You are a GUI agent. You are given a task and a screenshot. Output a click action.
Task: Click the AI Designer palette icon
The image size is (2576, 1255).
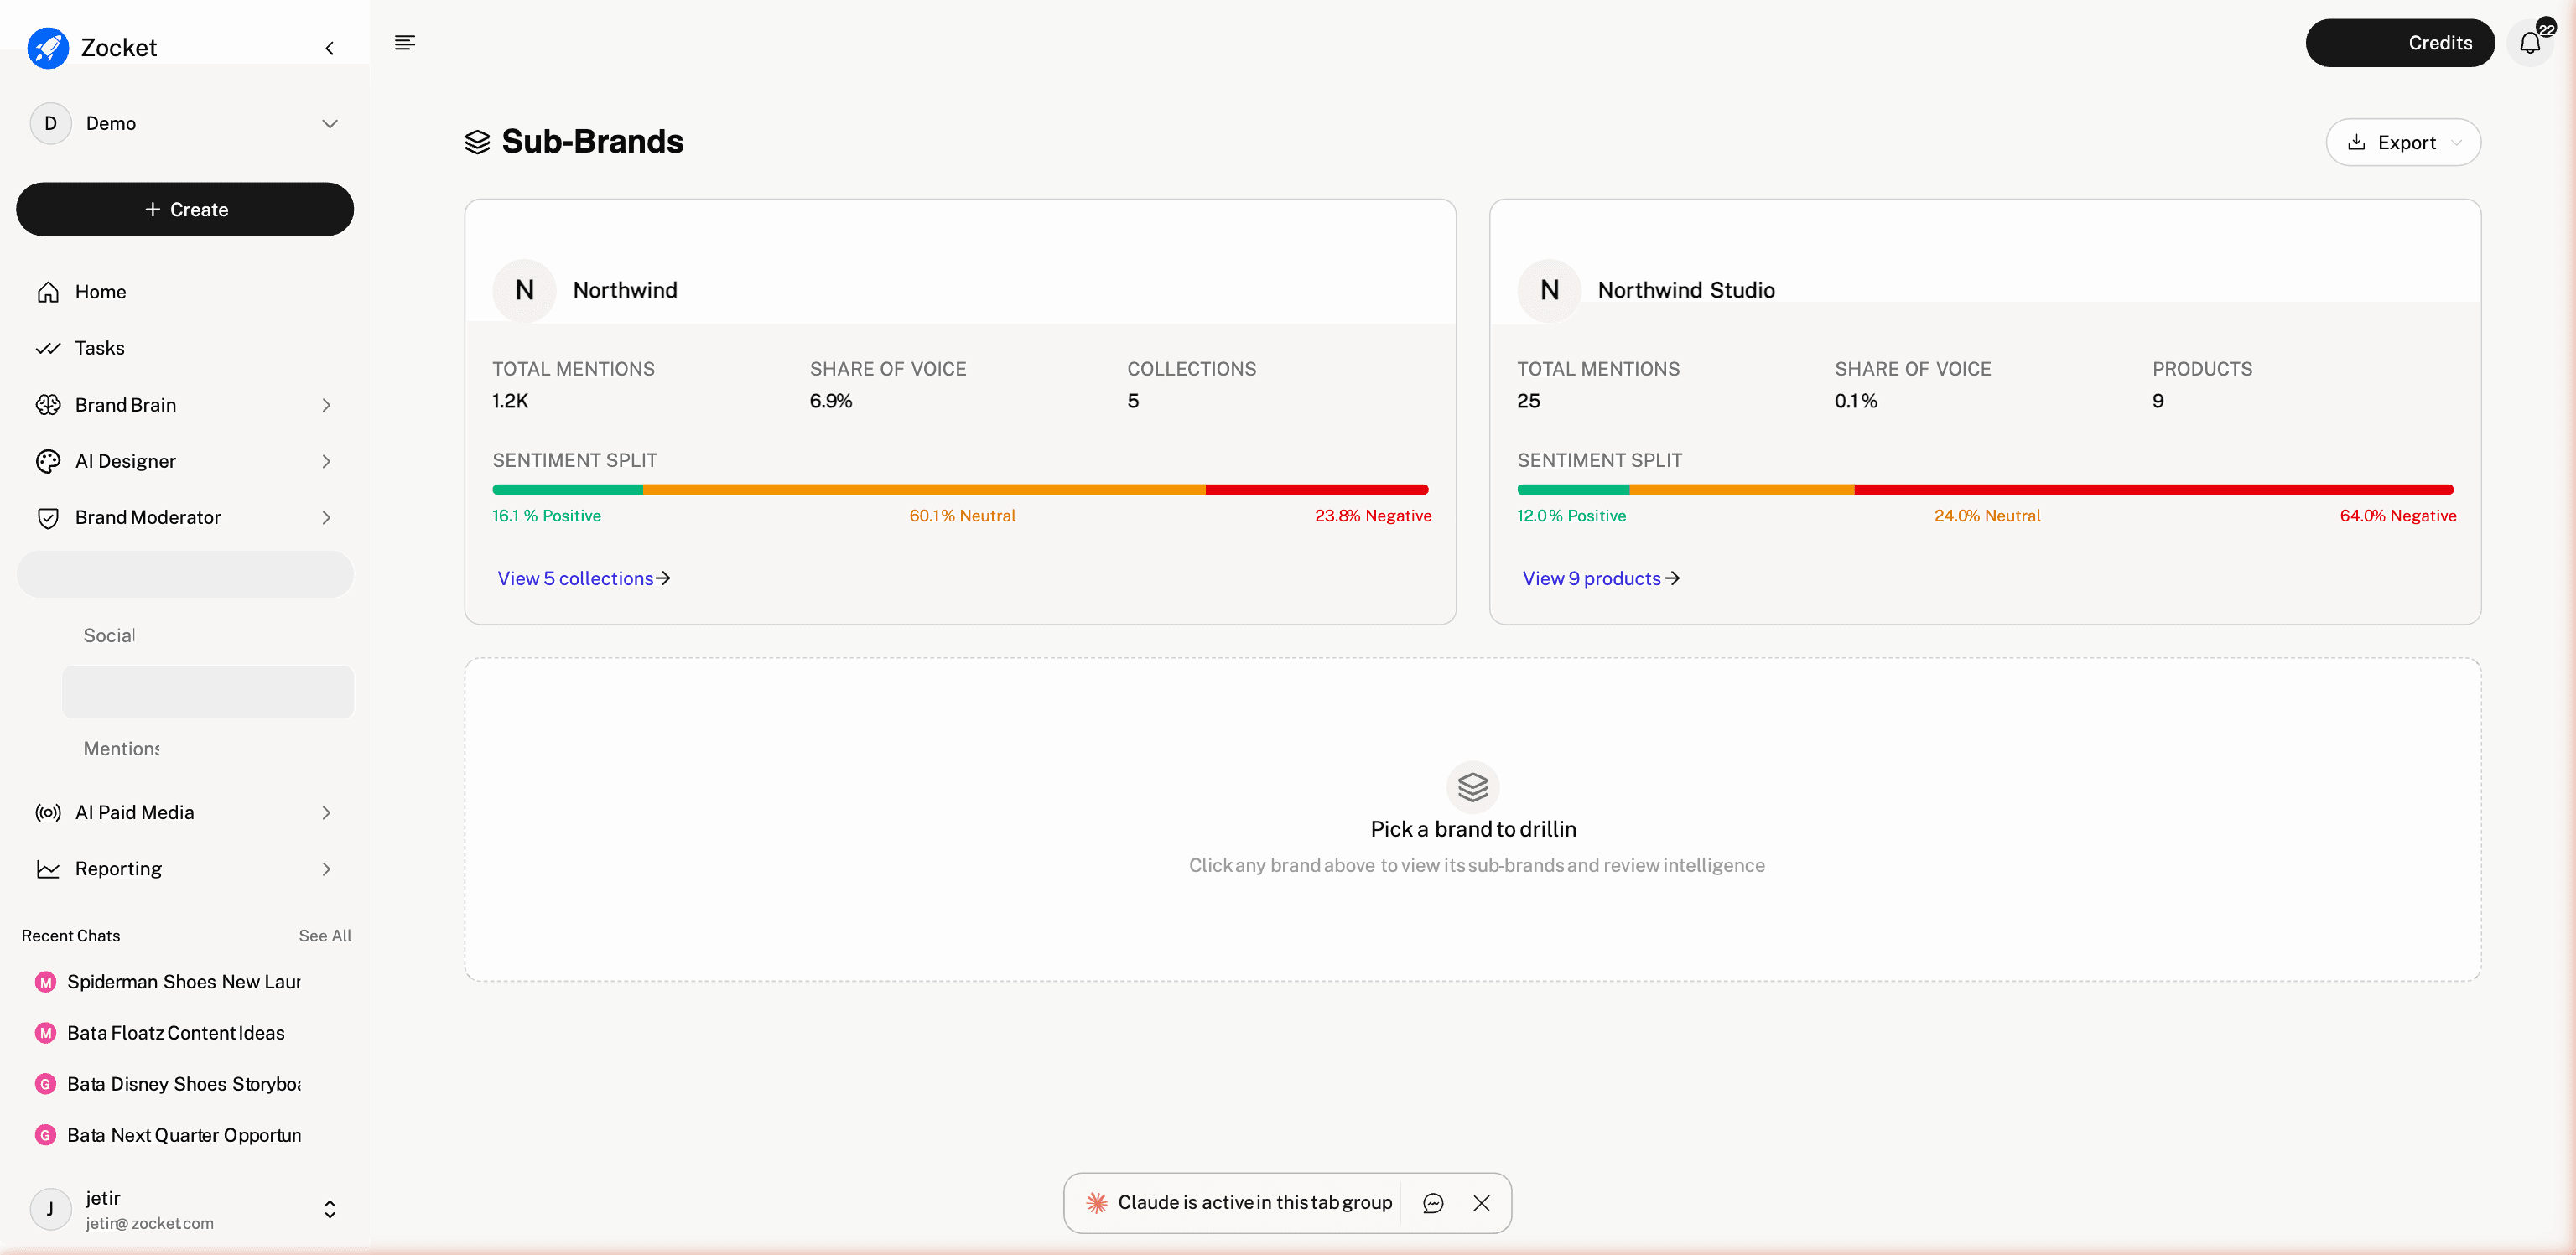coord(48,461)
